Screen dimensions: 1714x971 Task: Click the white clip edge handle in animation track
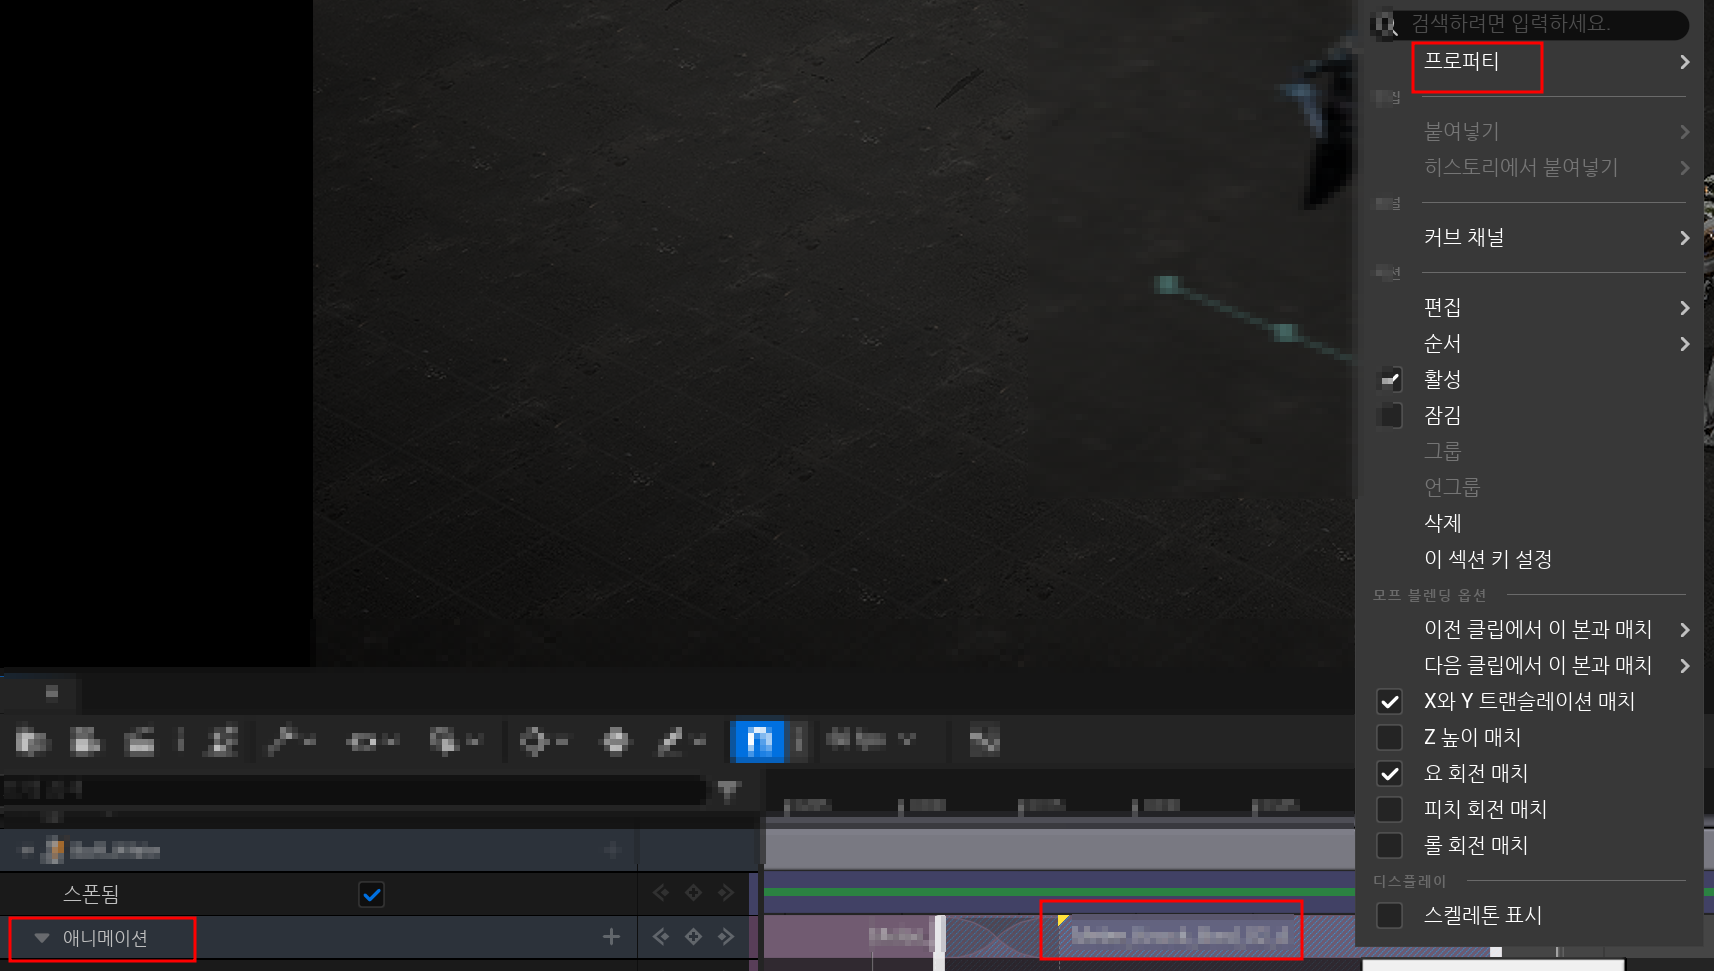[x=939, y=942]
